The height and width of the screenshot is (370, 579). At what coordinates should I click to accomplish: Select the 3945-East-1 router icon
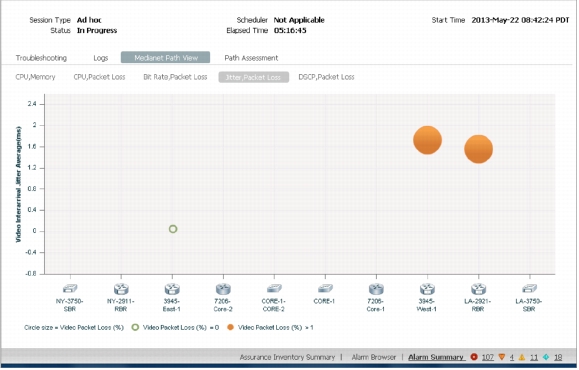(x=172, y=288)
